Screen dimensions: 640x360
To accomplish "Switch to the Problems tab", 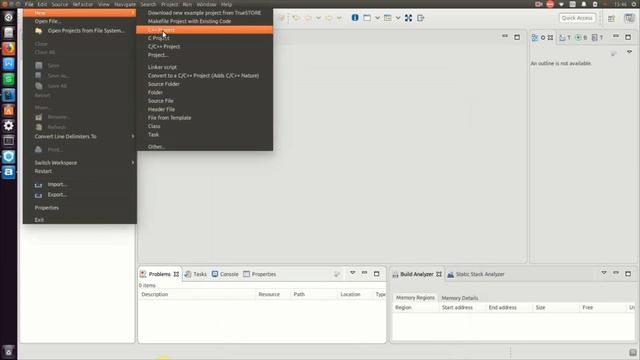I will (x=159, y=274).
